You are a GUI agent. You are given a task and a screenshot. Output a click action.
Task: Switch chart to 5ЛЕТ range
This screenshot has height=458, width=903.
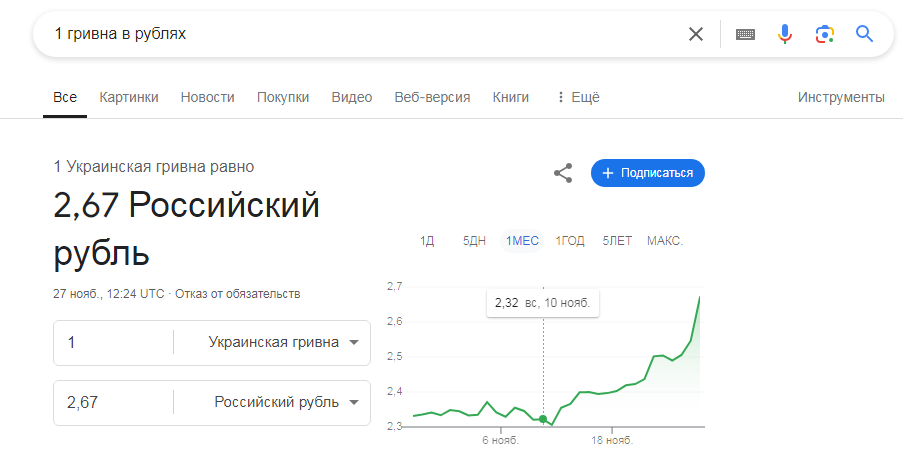pos(617,241)
